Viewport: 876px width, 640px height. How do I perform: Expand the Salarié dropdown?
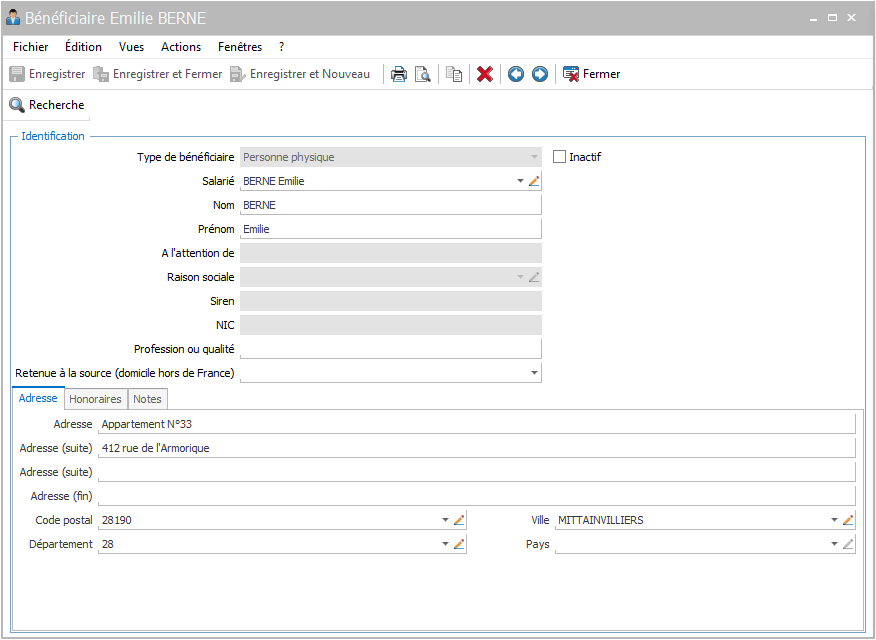pos(520,181)
